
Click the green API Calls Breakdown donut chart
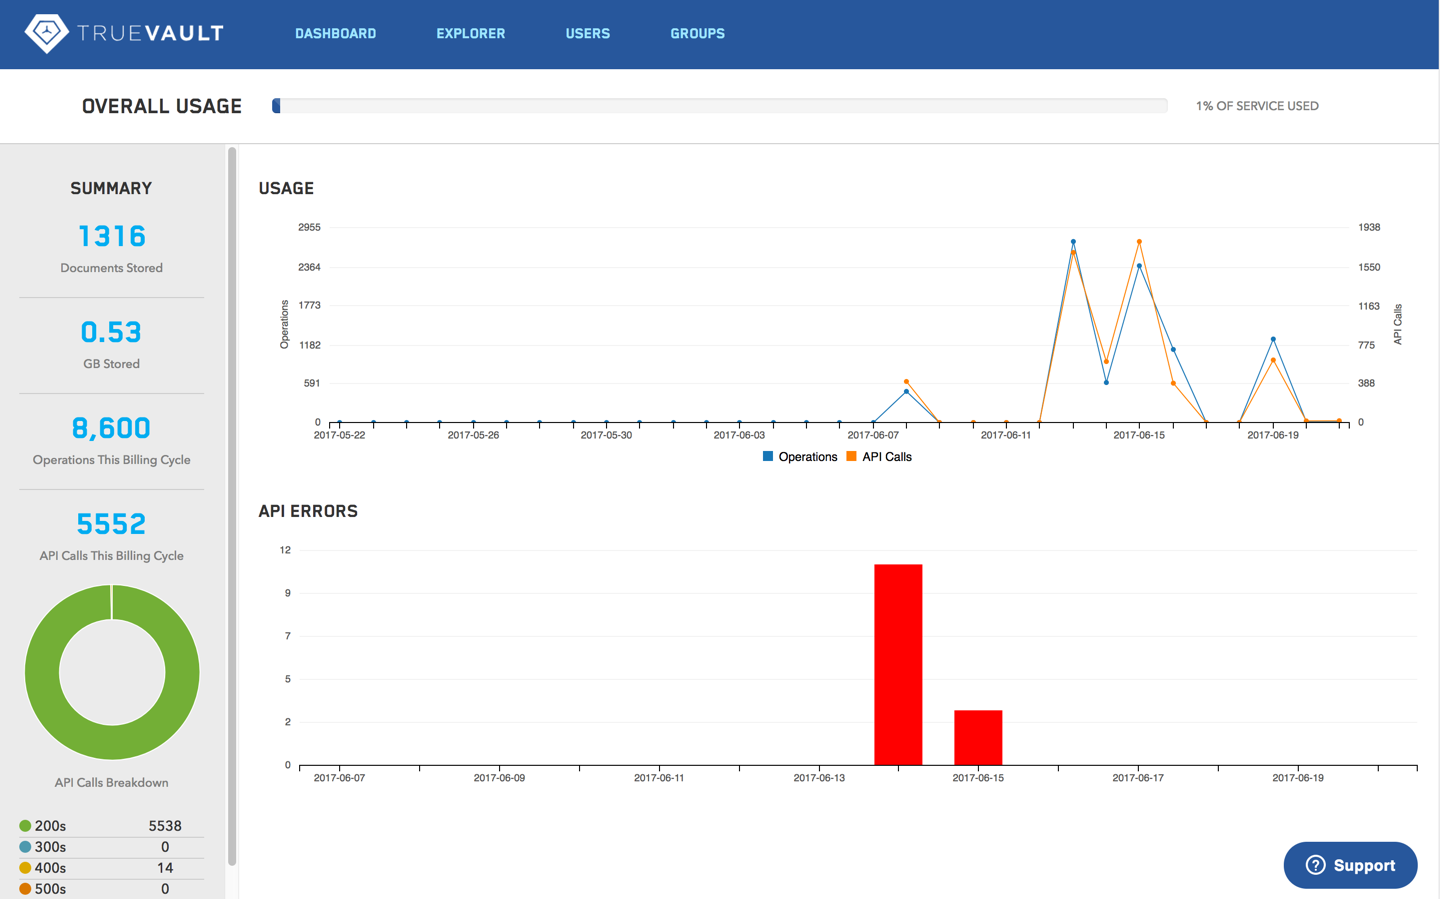click(x=112, y=672)
